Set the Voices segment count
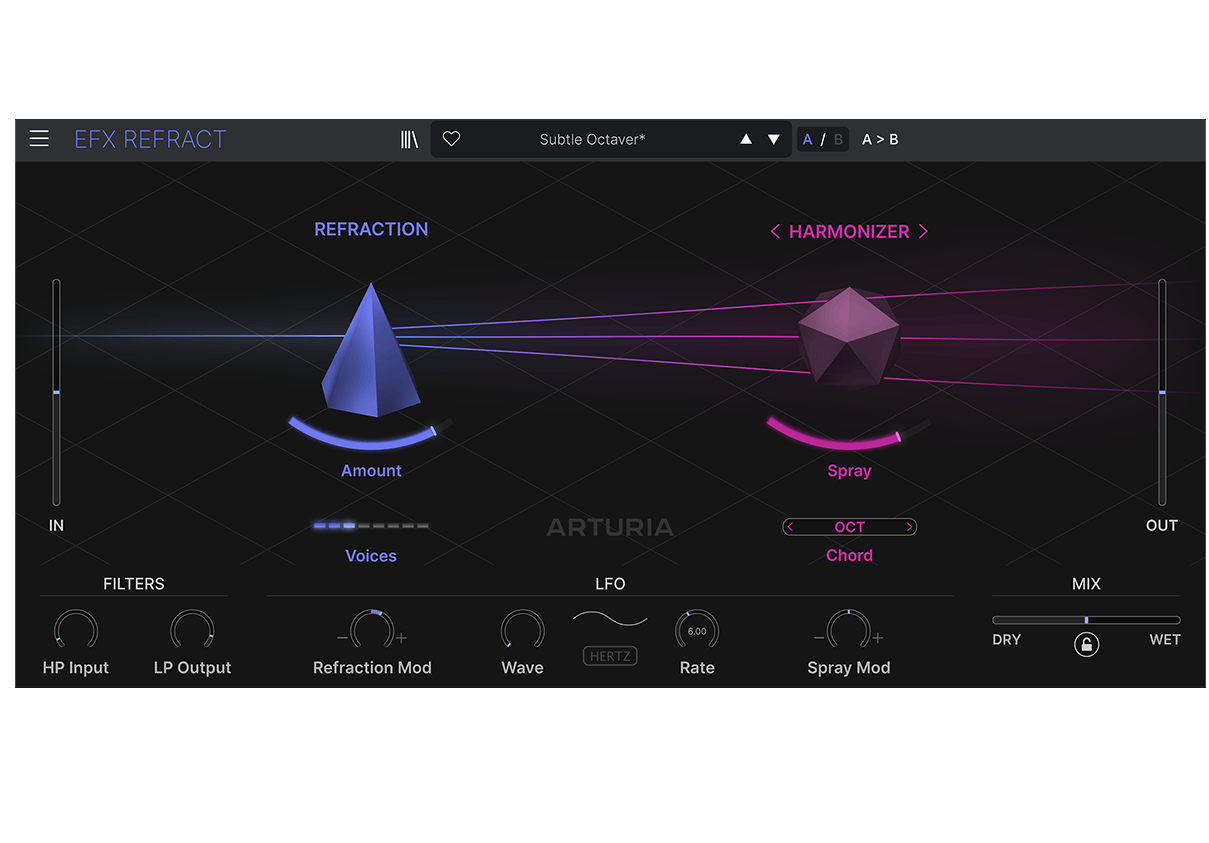 (x=371, y=525)
